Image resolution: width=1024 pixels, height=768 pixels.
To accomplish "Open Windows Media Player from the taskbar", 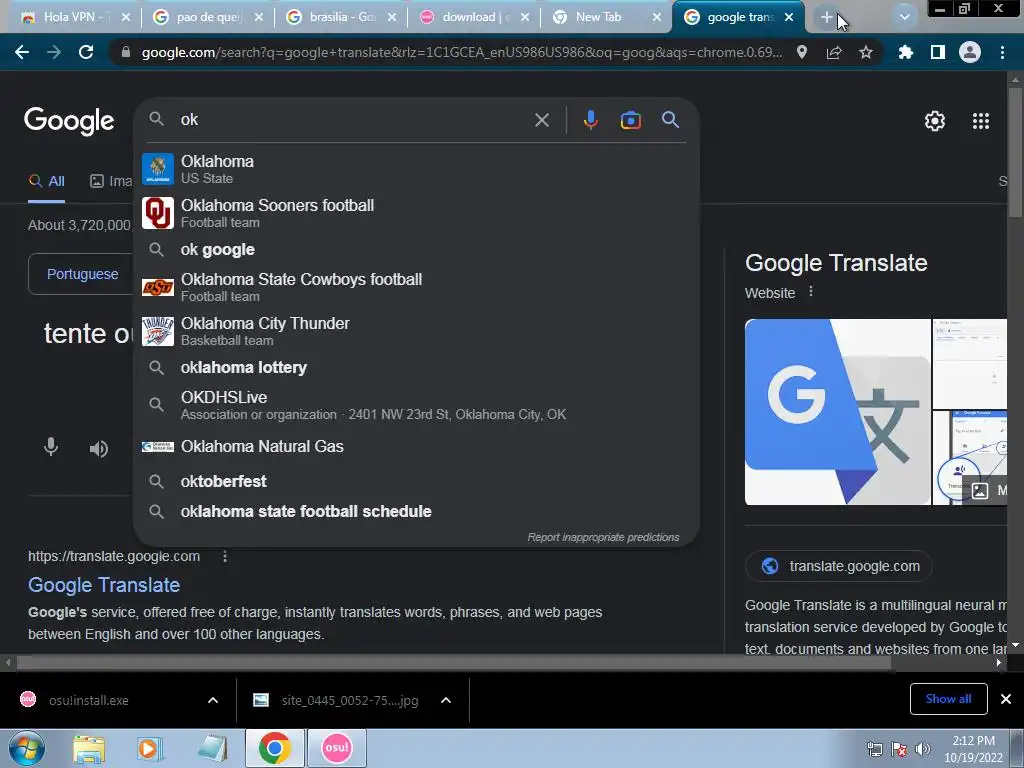I will (x=149, y=748).
